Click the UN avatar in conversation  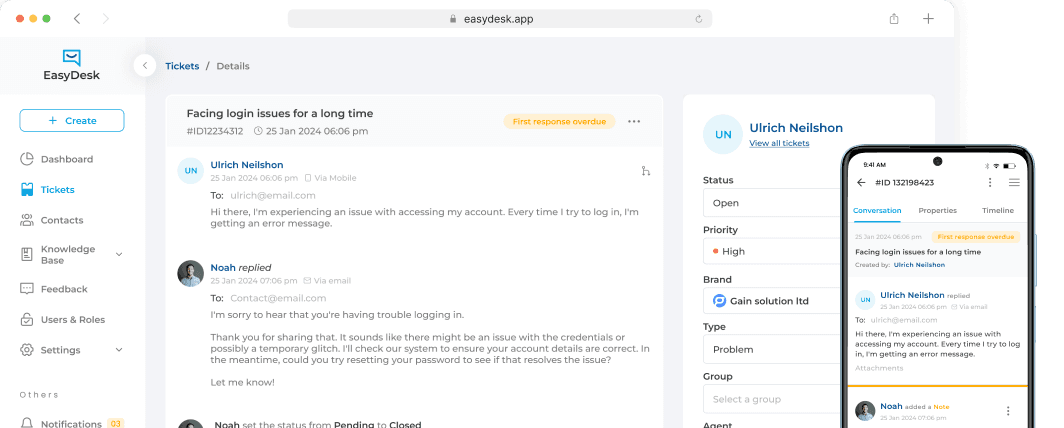(x=191, y=171)
